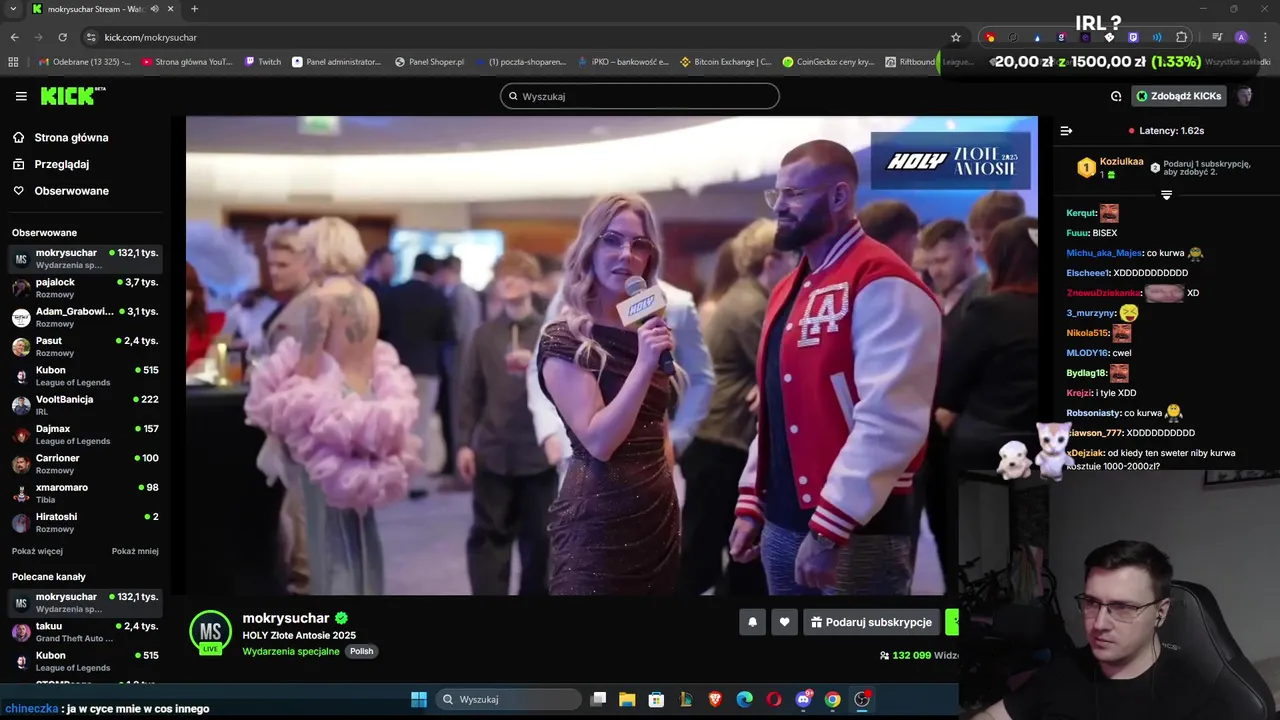Open Przeglądaj in the sidebar

(61, 164)
